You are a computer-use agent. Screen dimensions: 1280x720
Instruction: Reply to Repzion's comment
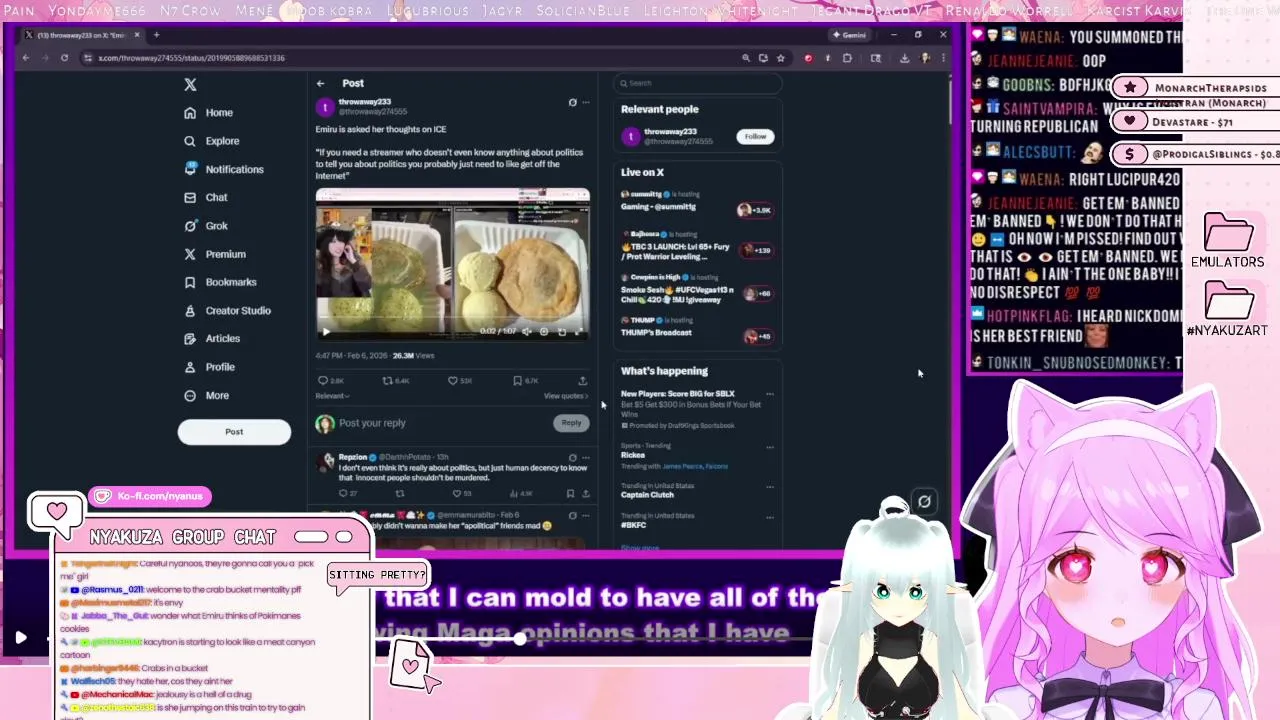[346, 493]
